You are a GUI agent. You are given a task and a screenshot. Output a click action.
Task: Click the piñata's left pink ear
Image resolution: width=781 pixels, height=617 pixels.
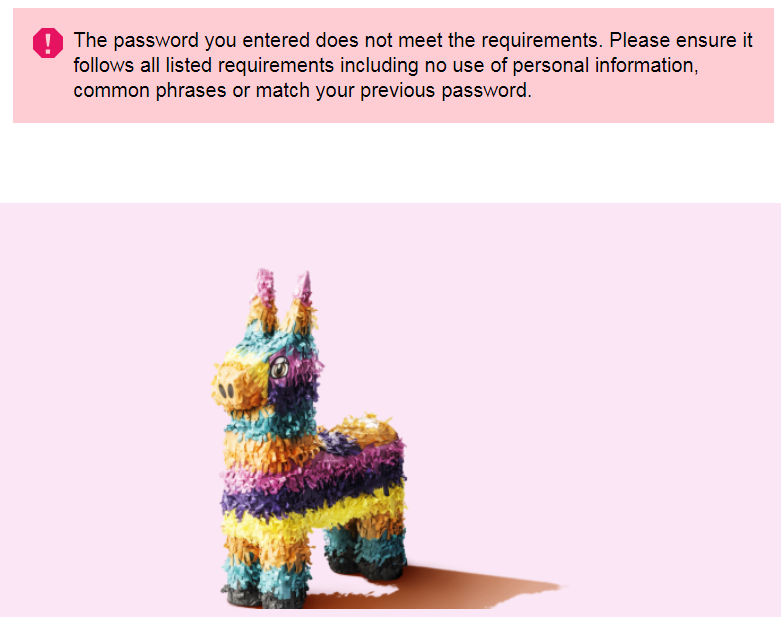tap(265, 288)
